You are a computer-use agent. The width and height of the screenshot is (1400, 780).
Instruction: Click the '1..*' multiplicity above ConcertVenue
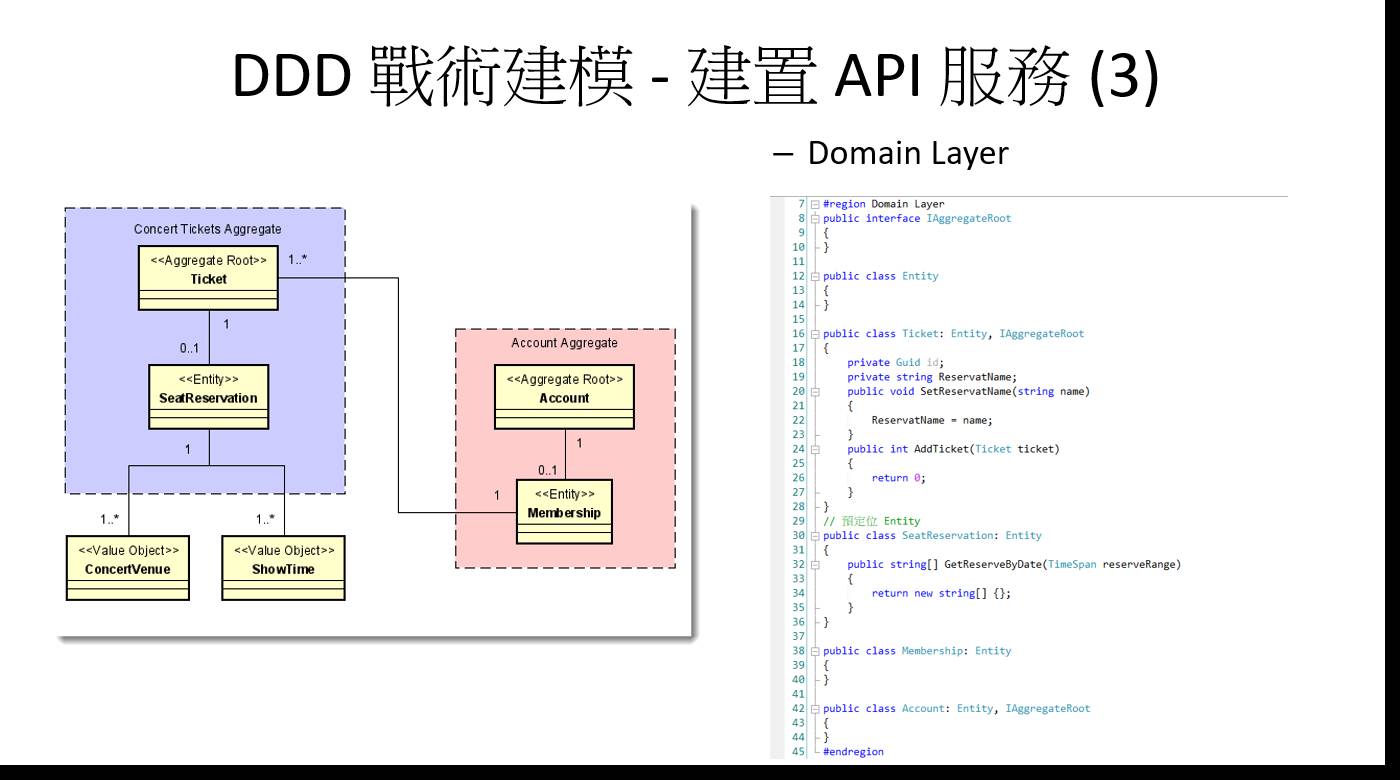(110, 520)
